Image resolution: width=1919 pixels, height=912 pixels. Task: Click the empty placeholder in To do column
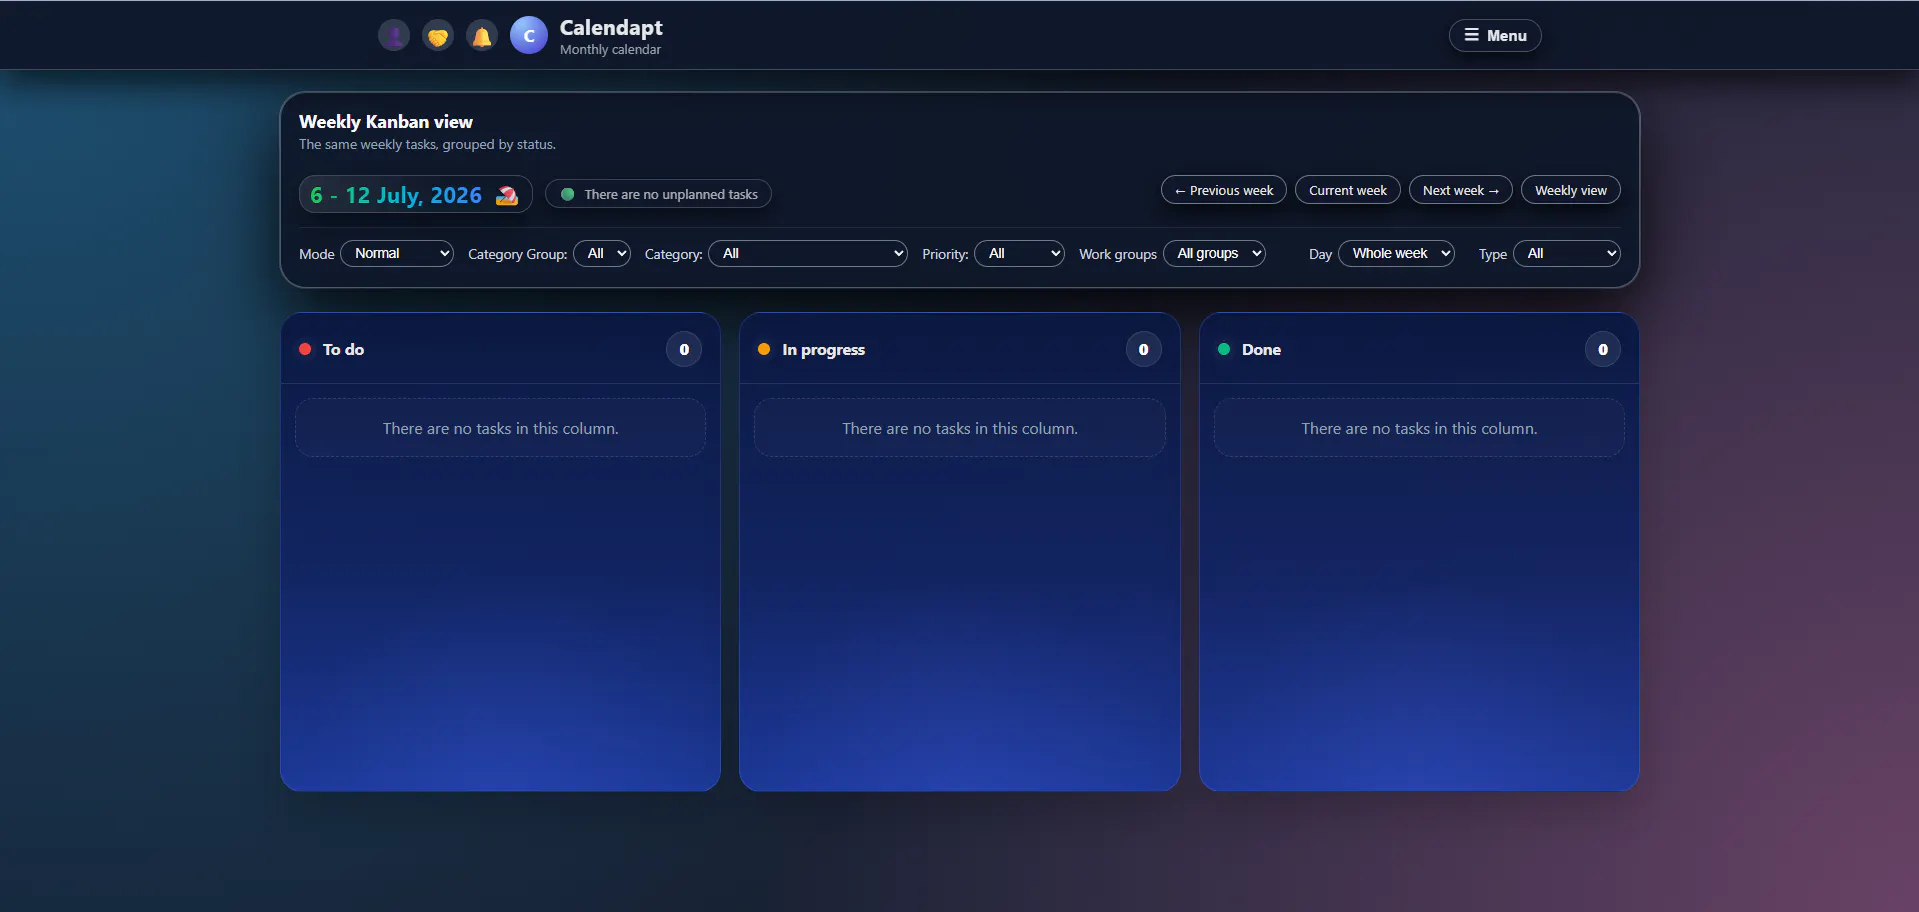pyautogui.click(x=500, y=428)
